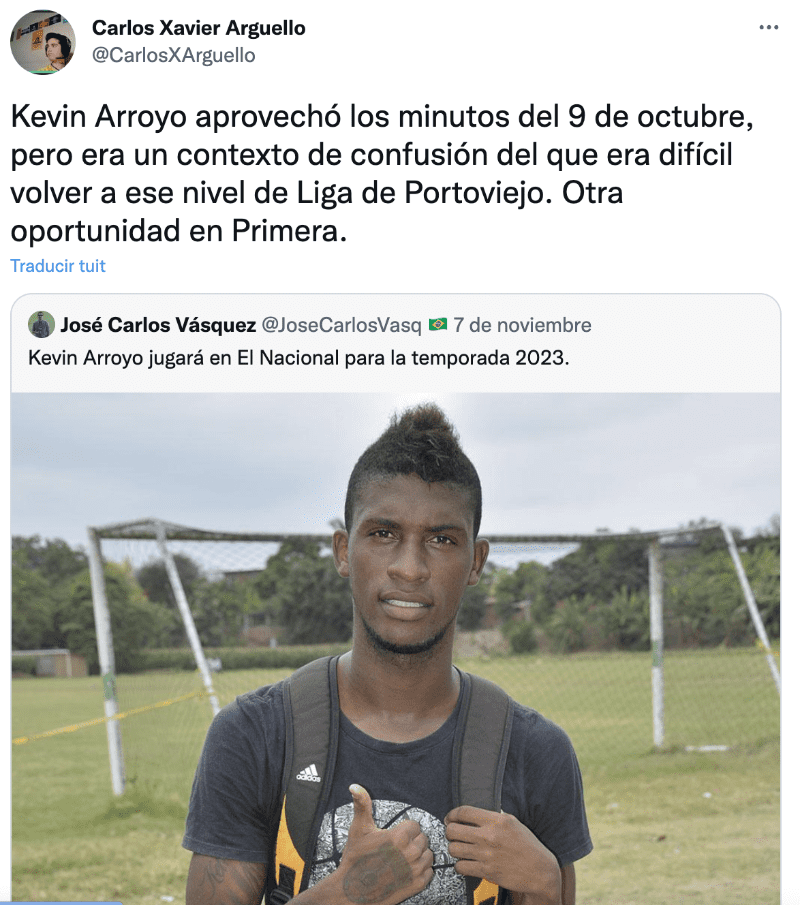The image size is (800, 905).
Task: Open the '7 de noviembre' timestamp
Action: 522,325
